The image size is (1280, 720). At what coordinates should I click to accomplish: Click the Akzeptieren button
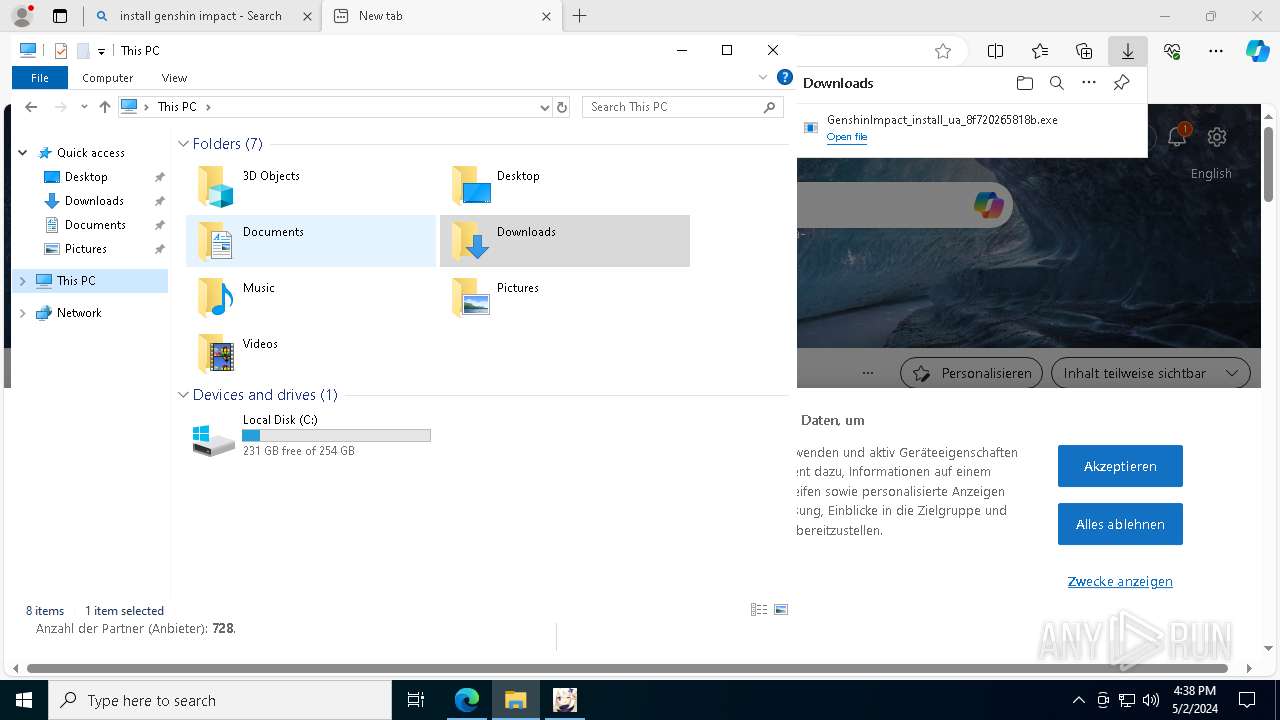coord(1120,466)
